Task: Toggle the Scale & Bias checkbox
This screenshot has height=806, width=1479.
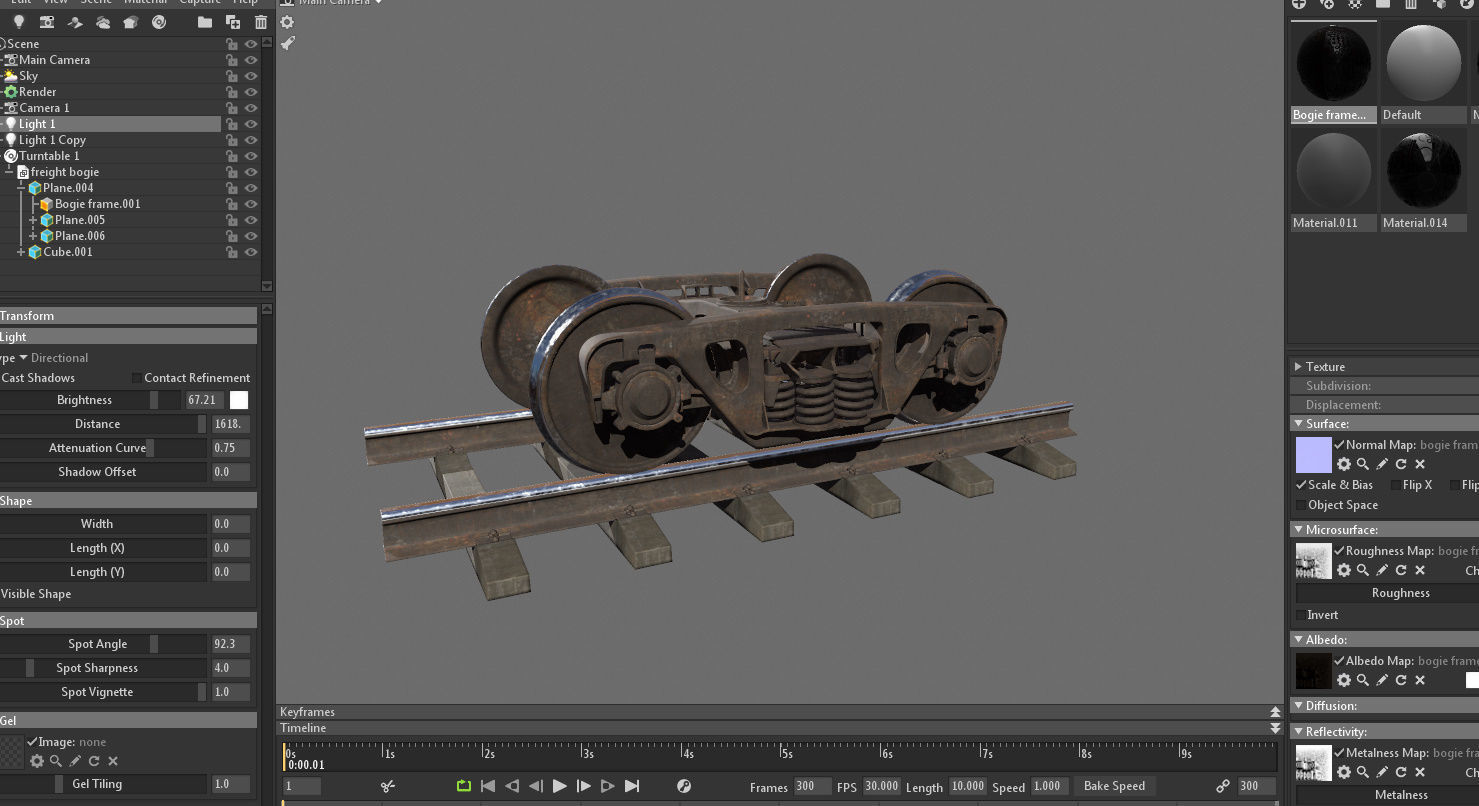Action: coord(1301,485)
